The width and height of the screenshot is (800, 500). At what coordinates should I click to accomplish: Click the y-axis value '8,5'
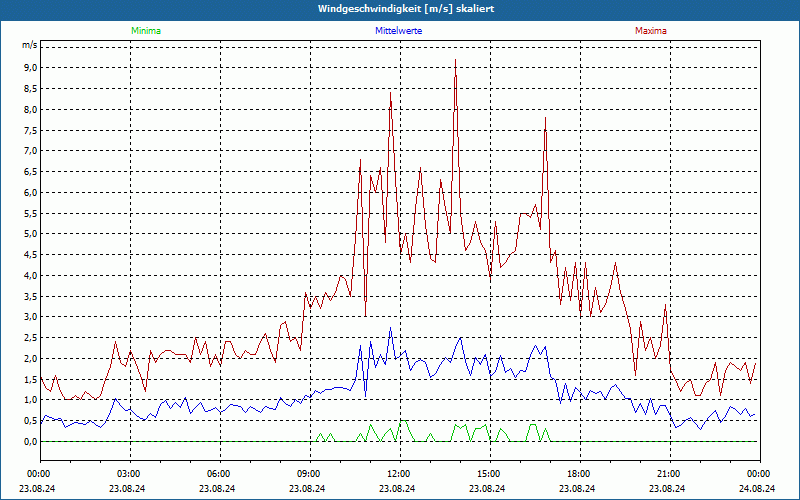[x=30, y=88]
